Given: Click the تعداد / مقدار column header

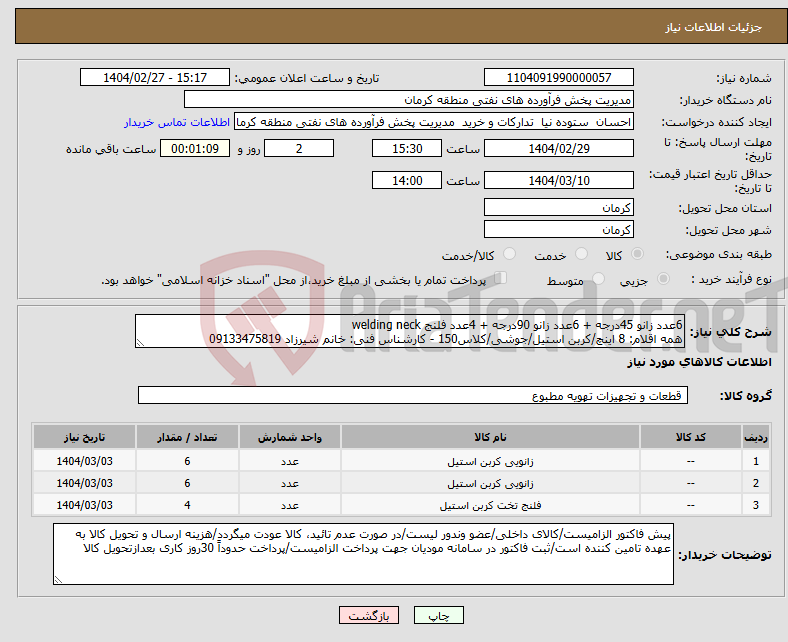Looking at the screenshot, I should pyautogui.click(x=187, y=437).
